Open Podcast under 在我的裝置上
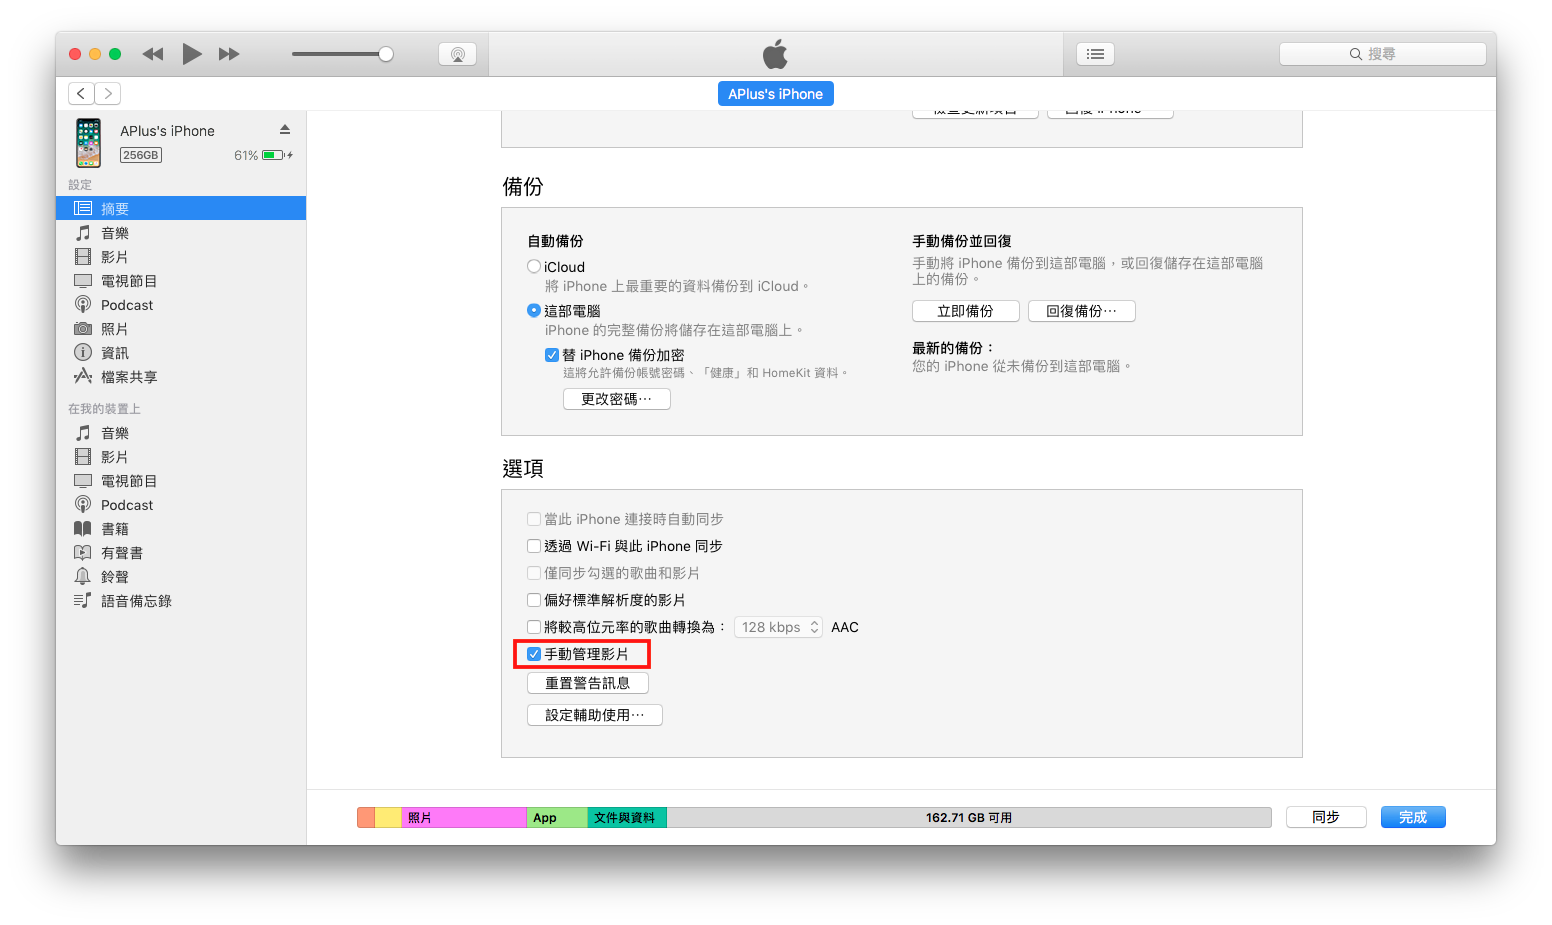The height and width of the screenshot is (925, 1552). [181, 505]
